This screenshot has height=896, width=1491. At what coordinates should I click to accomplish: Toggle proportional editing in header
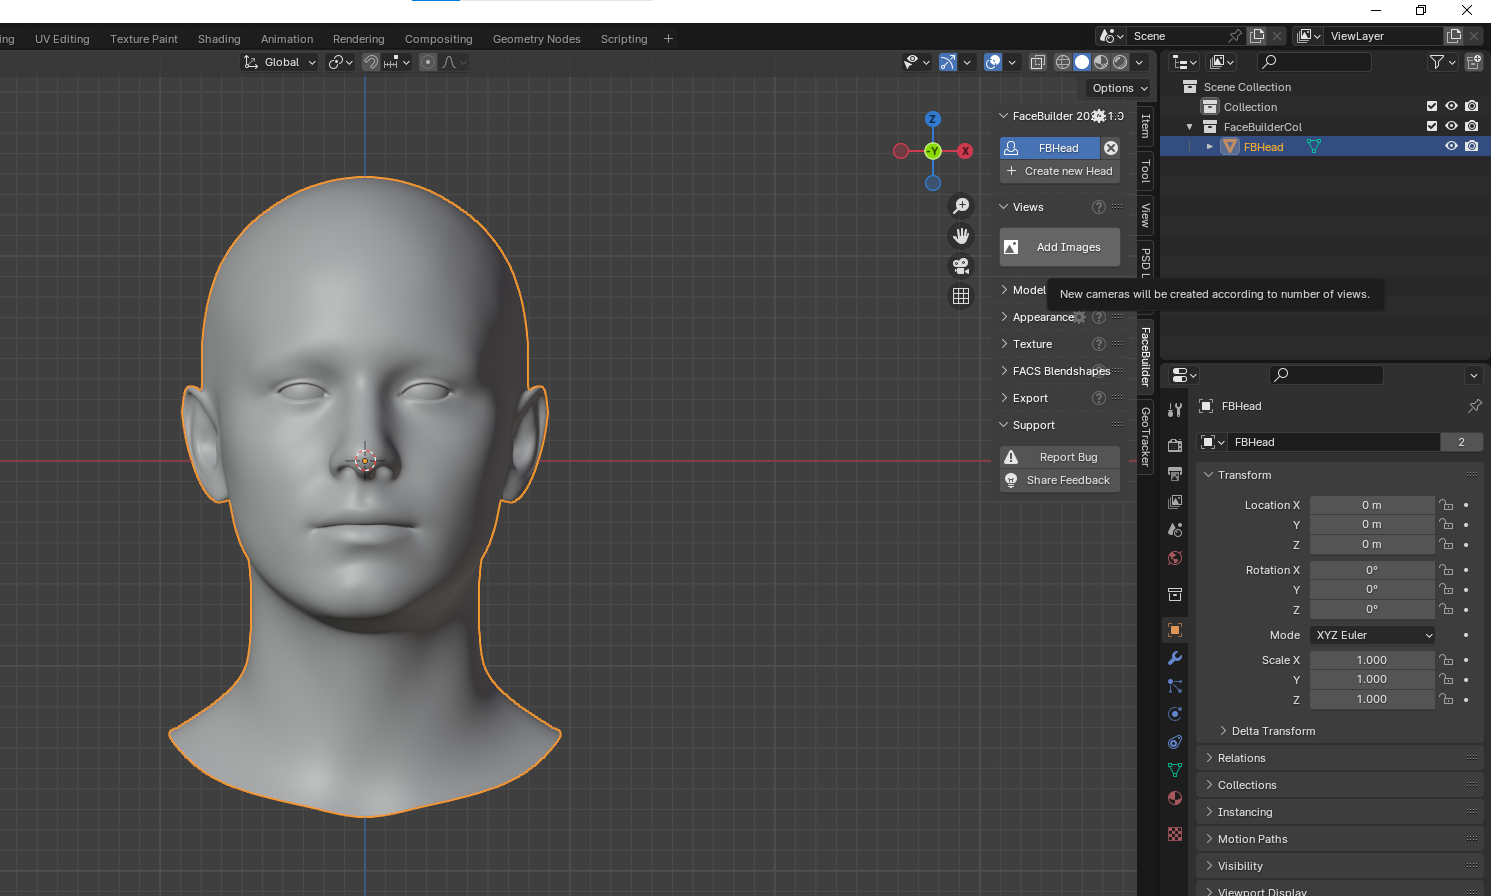[428, 62]
